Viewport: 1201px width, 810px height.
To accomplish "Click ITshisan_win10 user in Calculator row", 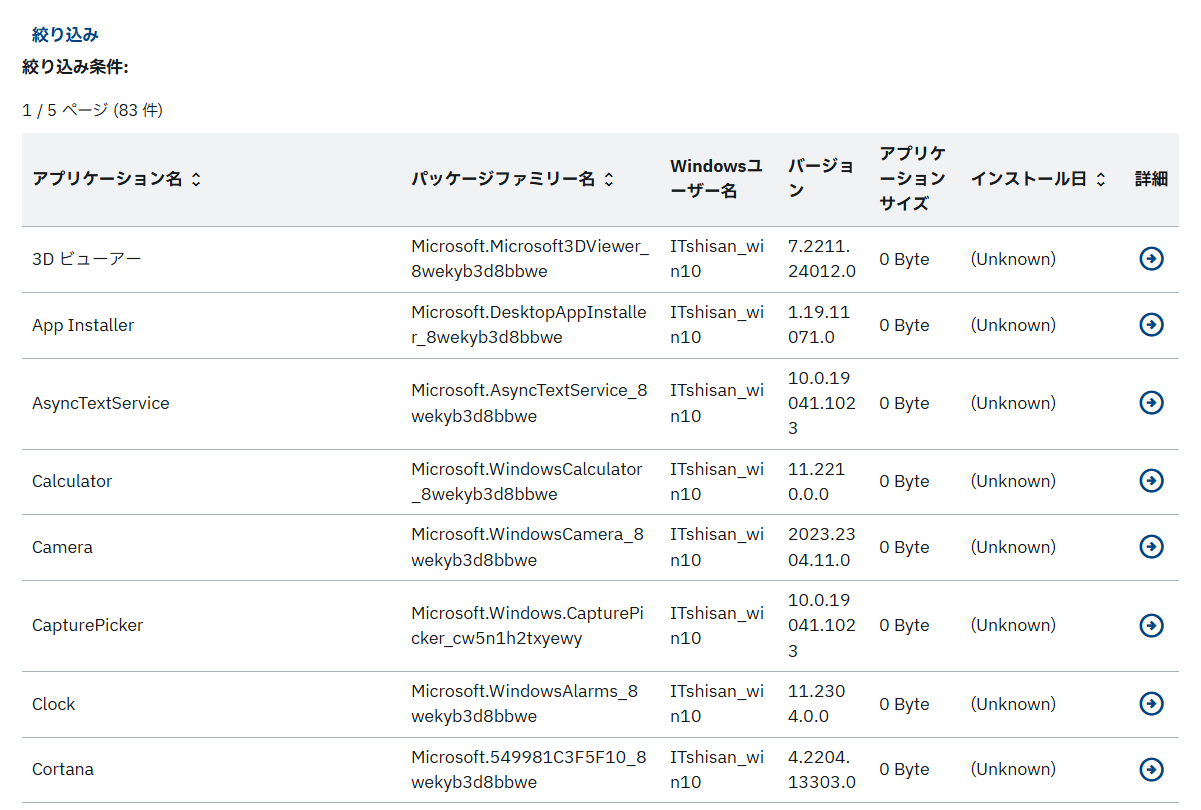I will [x=717, y=481].
